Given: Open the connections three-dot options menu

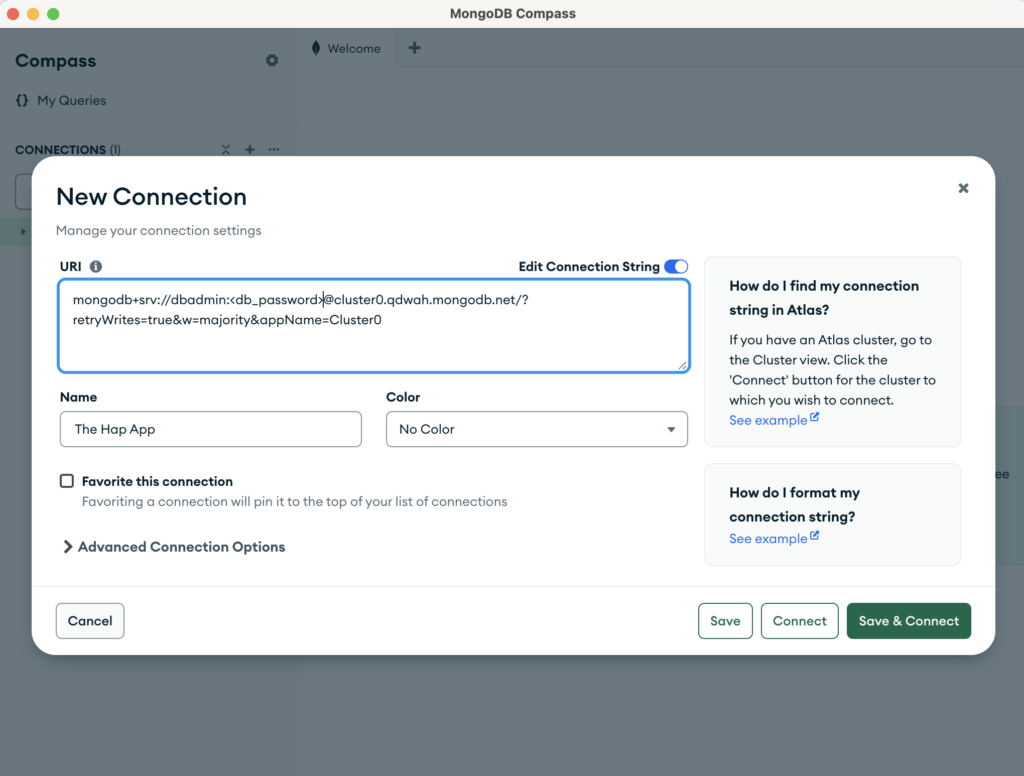Looking at the screenshot, I should click(x=274, y=150).
